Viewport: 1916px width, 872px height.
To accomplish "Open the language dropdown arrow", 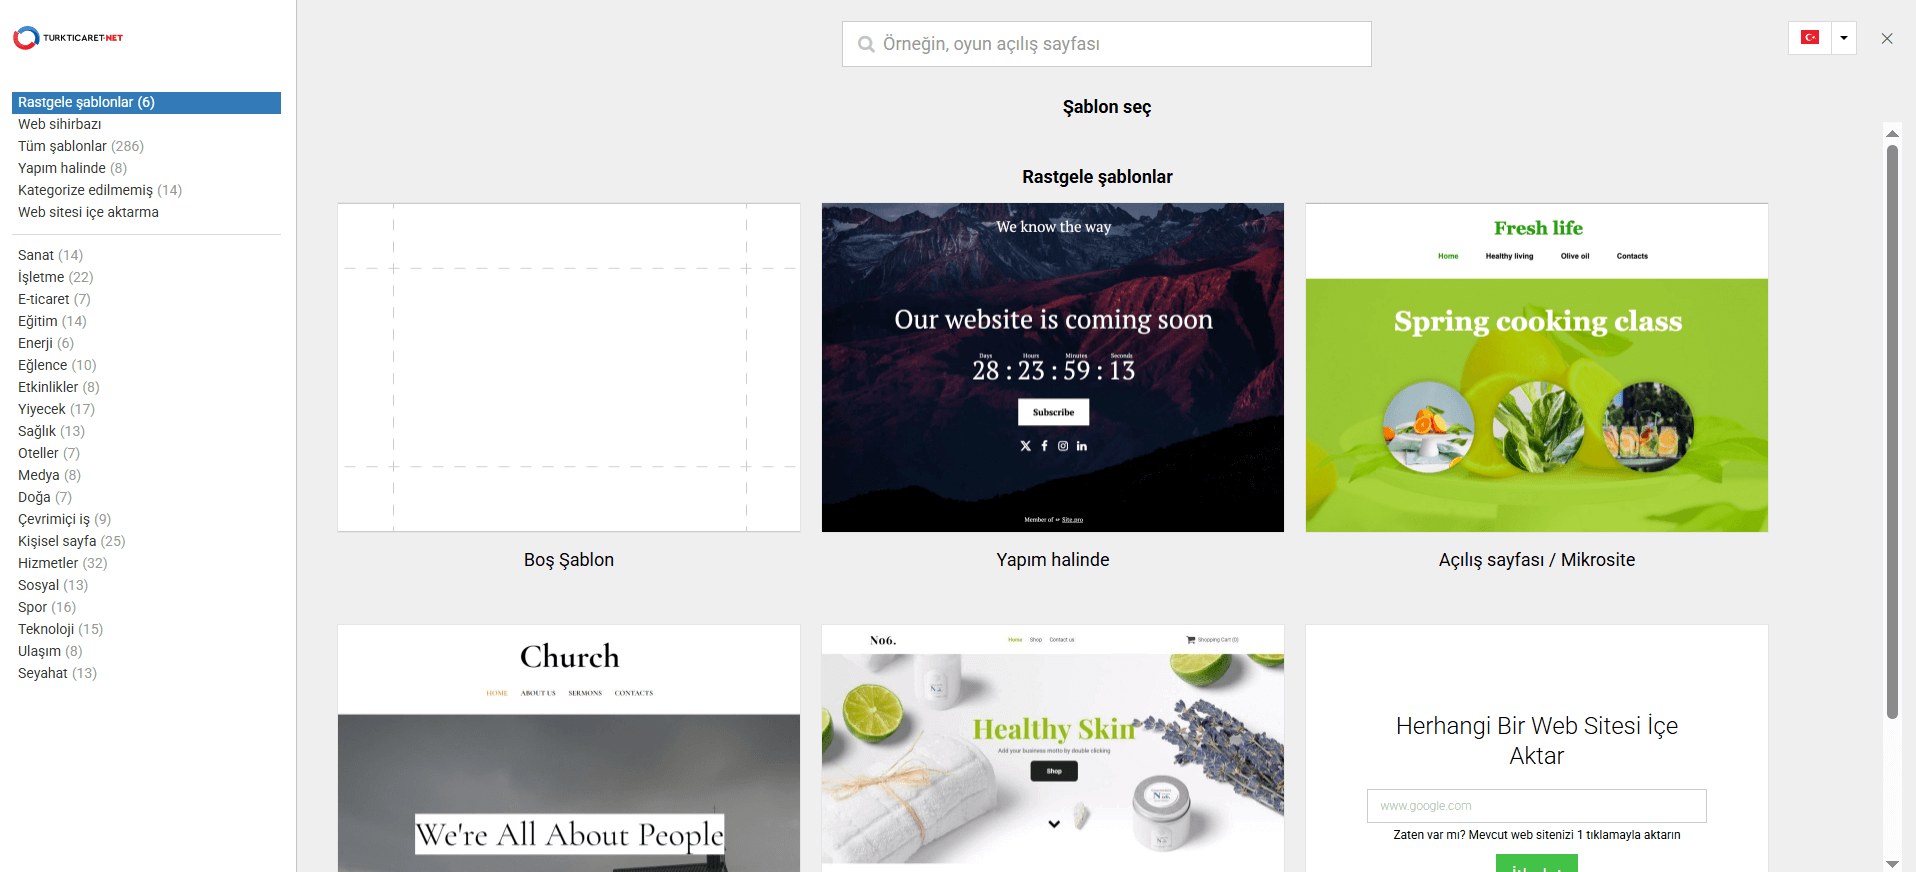I will (x=1843, y=38).
